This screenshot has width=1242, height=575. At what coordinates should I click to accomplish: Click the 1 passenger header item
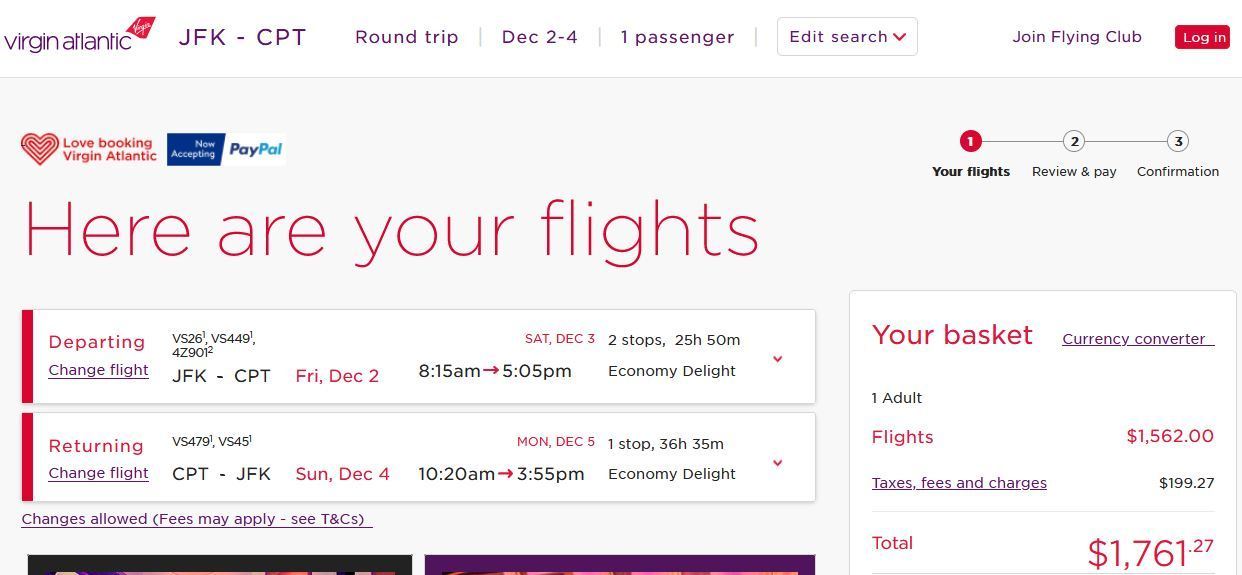tap(677, 37)
